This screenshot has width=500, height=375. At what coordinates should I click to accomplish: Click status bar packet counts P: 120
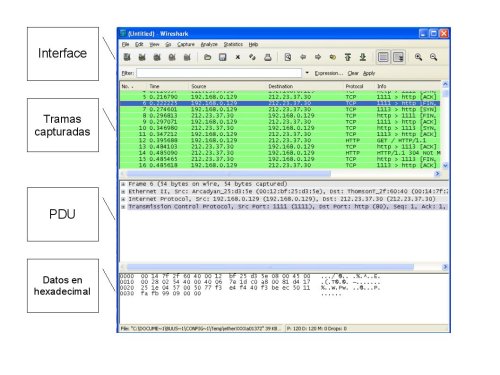click(317, 329)
